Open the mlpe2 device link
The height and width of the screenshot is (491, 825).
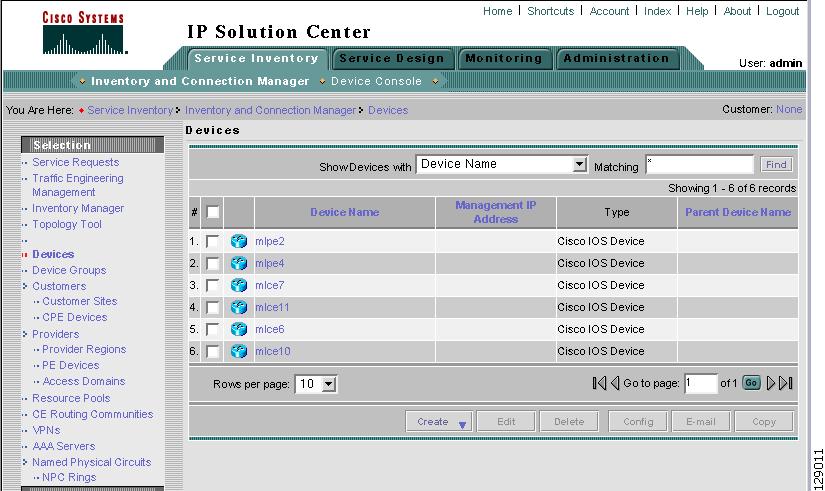[x=270, y=242]
